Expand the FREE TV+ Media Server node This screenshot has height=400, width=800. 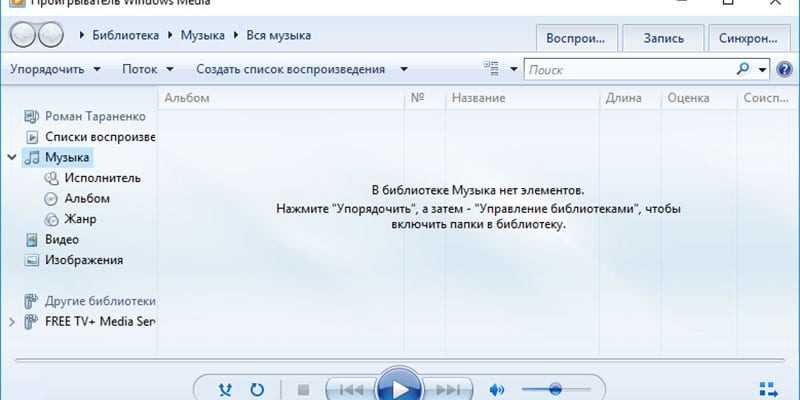(12, 321)
